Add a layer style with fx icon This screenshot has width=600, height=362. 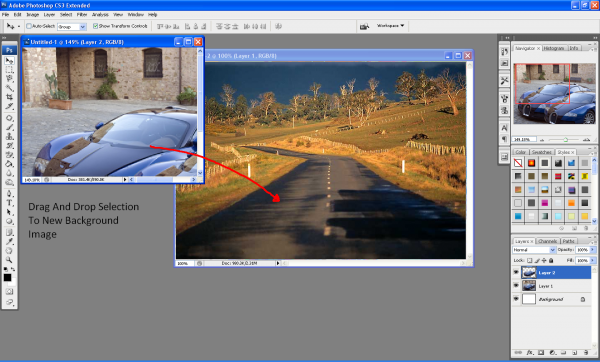coord(530,352)
